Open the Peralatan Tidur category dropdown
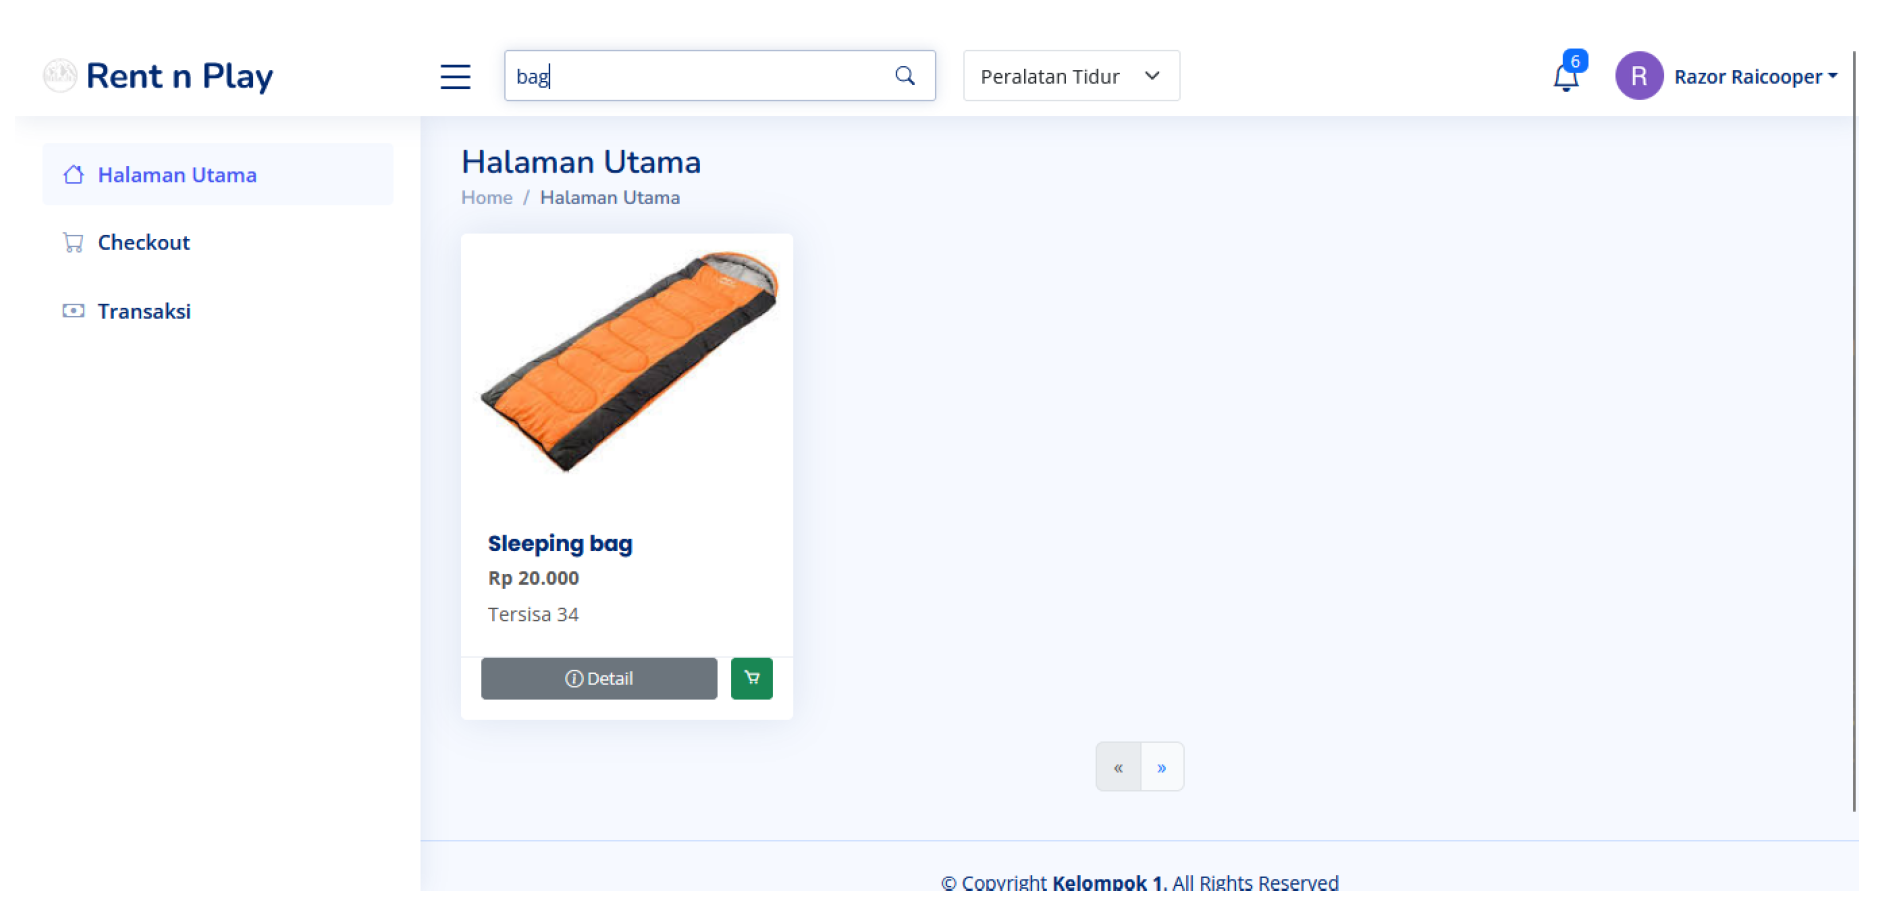 (1071, 76)
